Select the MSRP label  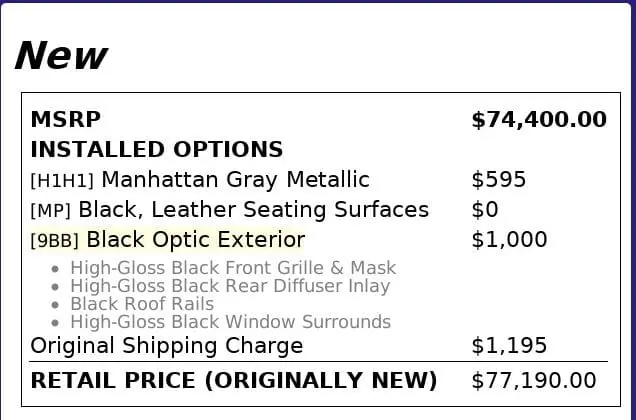pyautogui.click(x=66, y=120)
